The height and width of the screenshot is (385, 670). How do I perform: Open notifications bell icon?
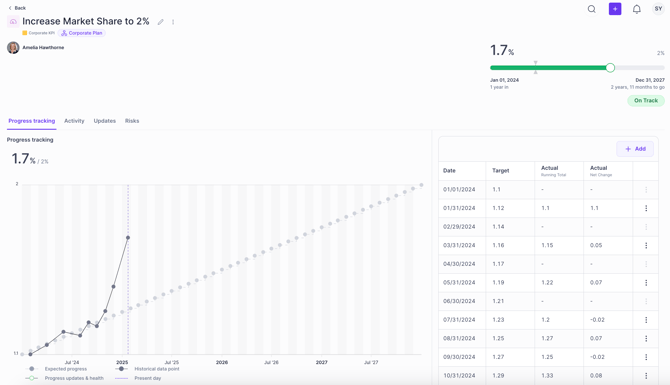click(637, 9)
